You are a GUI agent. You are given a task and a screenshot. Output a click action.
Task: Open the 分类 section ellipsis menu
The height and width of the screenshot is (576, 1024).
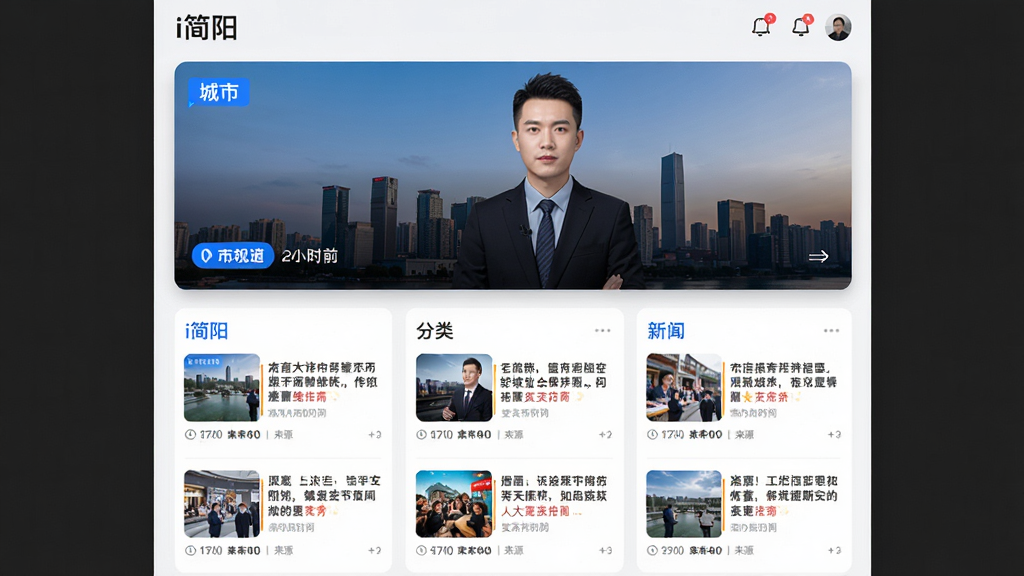[602, 330]
